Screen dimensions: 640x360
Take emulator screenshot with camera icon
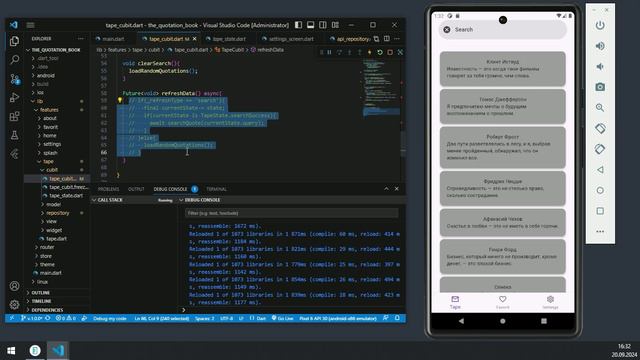tap(600, 87)
